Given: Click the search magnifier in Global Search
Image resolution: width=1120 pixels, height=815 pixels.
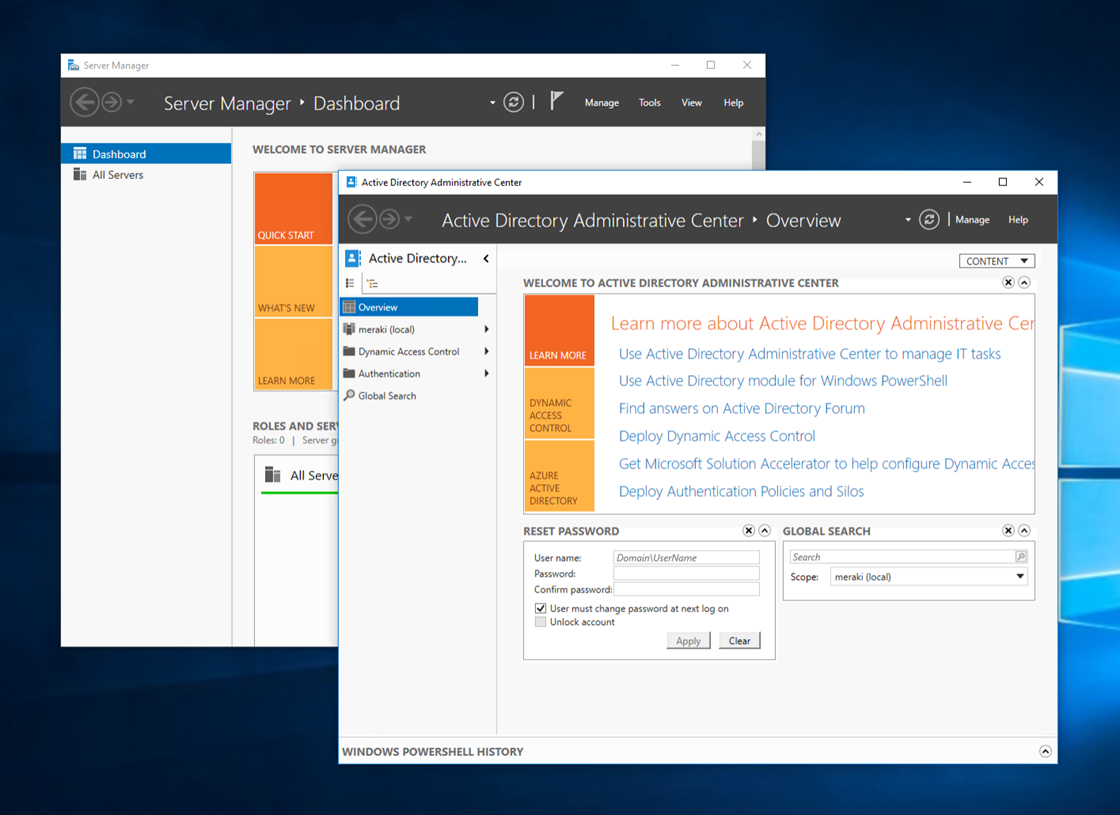Looking at the screenshot, I should [1021, 556].
